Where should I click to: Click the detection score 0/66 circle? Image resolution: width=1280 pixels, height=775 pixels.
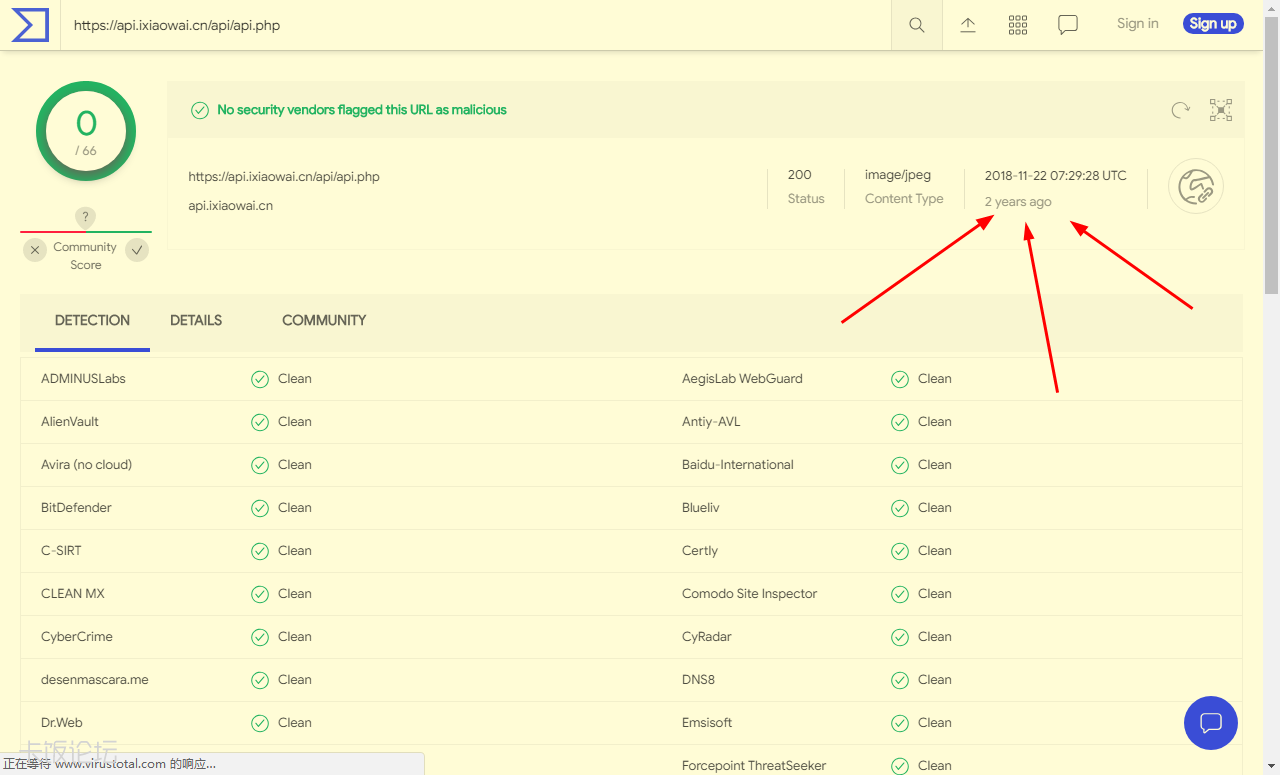86,131
